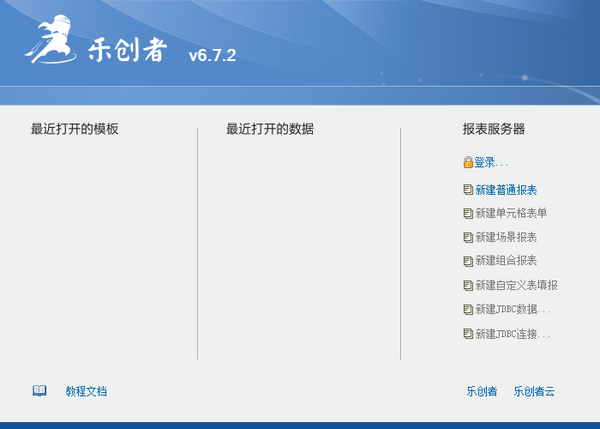The image size is (600, 429).
Task: Click the icon next to 新建单元格表单
Action: coord(468,213)
